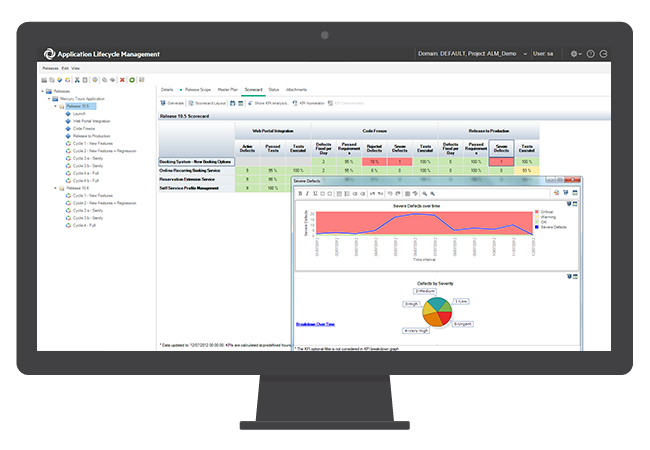The height and width of the screenshot is (450, 650).
Task: Select the Release 10.6 tree item
Action: pos(78,188)
